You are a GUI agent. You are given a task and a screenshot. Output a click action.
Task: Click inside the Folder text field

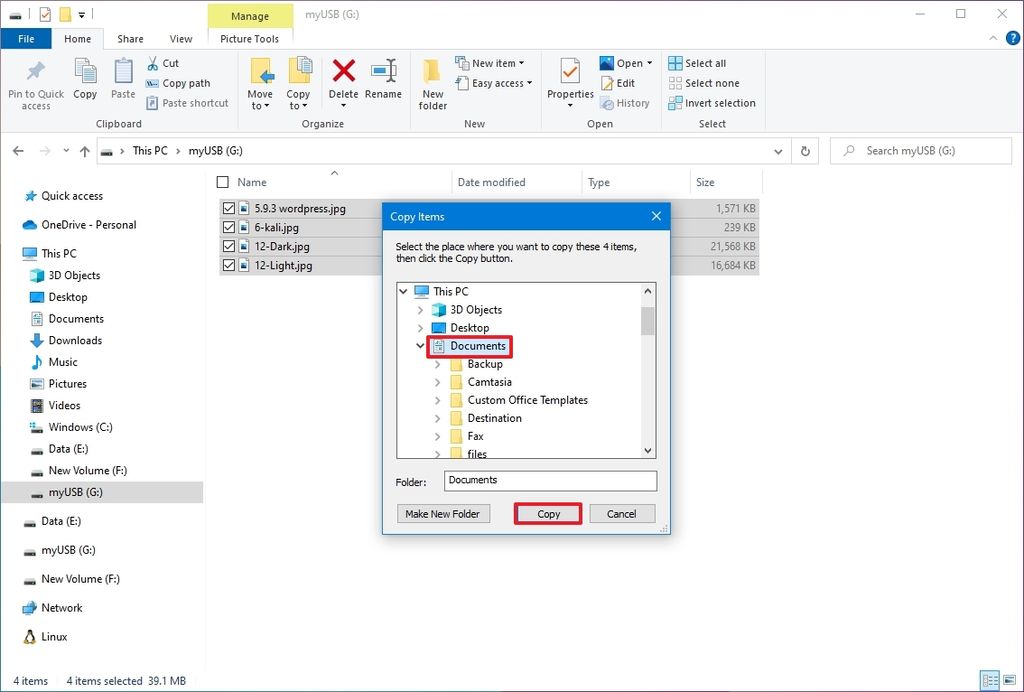pos(550,481)
